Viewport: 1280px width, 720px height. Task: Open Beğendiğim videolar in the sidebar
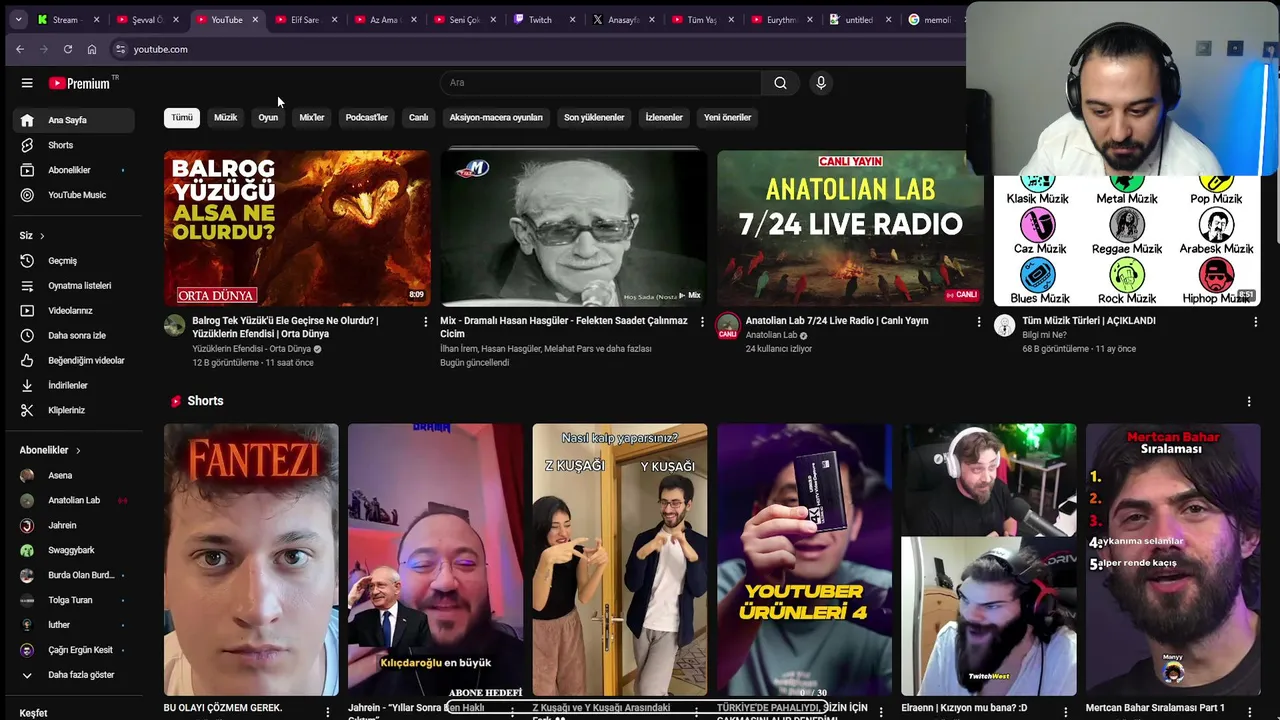pyautogui.click(x=74, y=361)
